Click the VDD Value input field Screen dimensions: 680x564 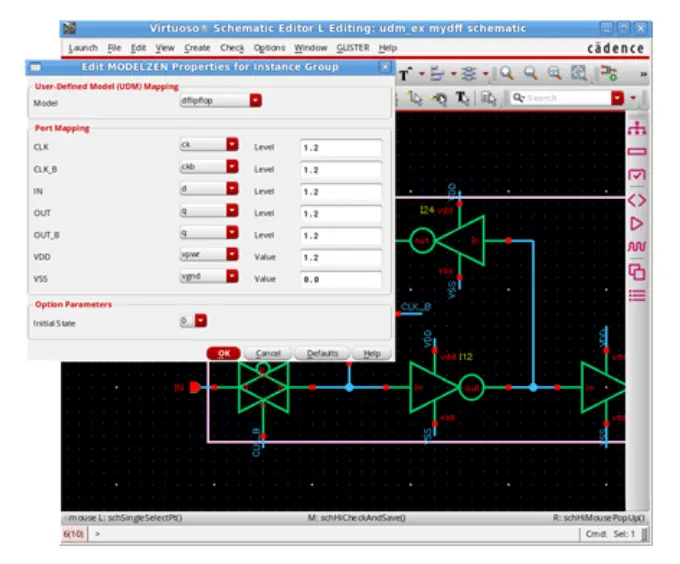[341, 258]
